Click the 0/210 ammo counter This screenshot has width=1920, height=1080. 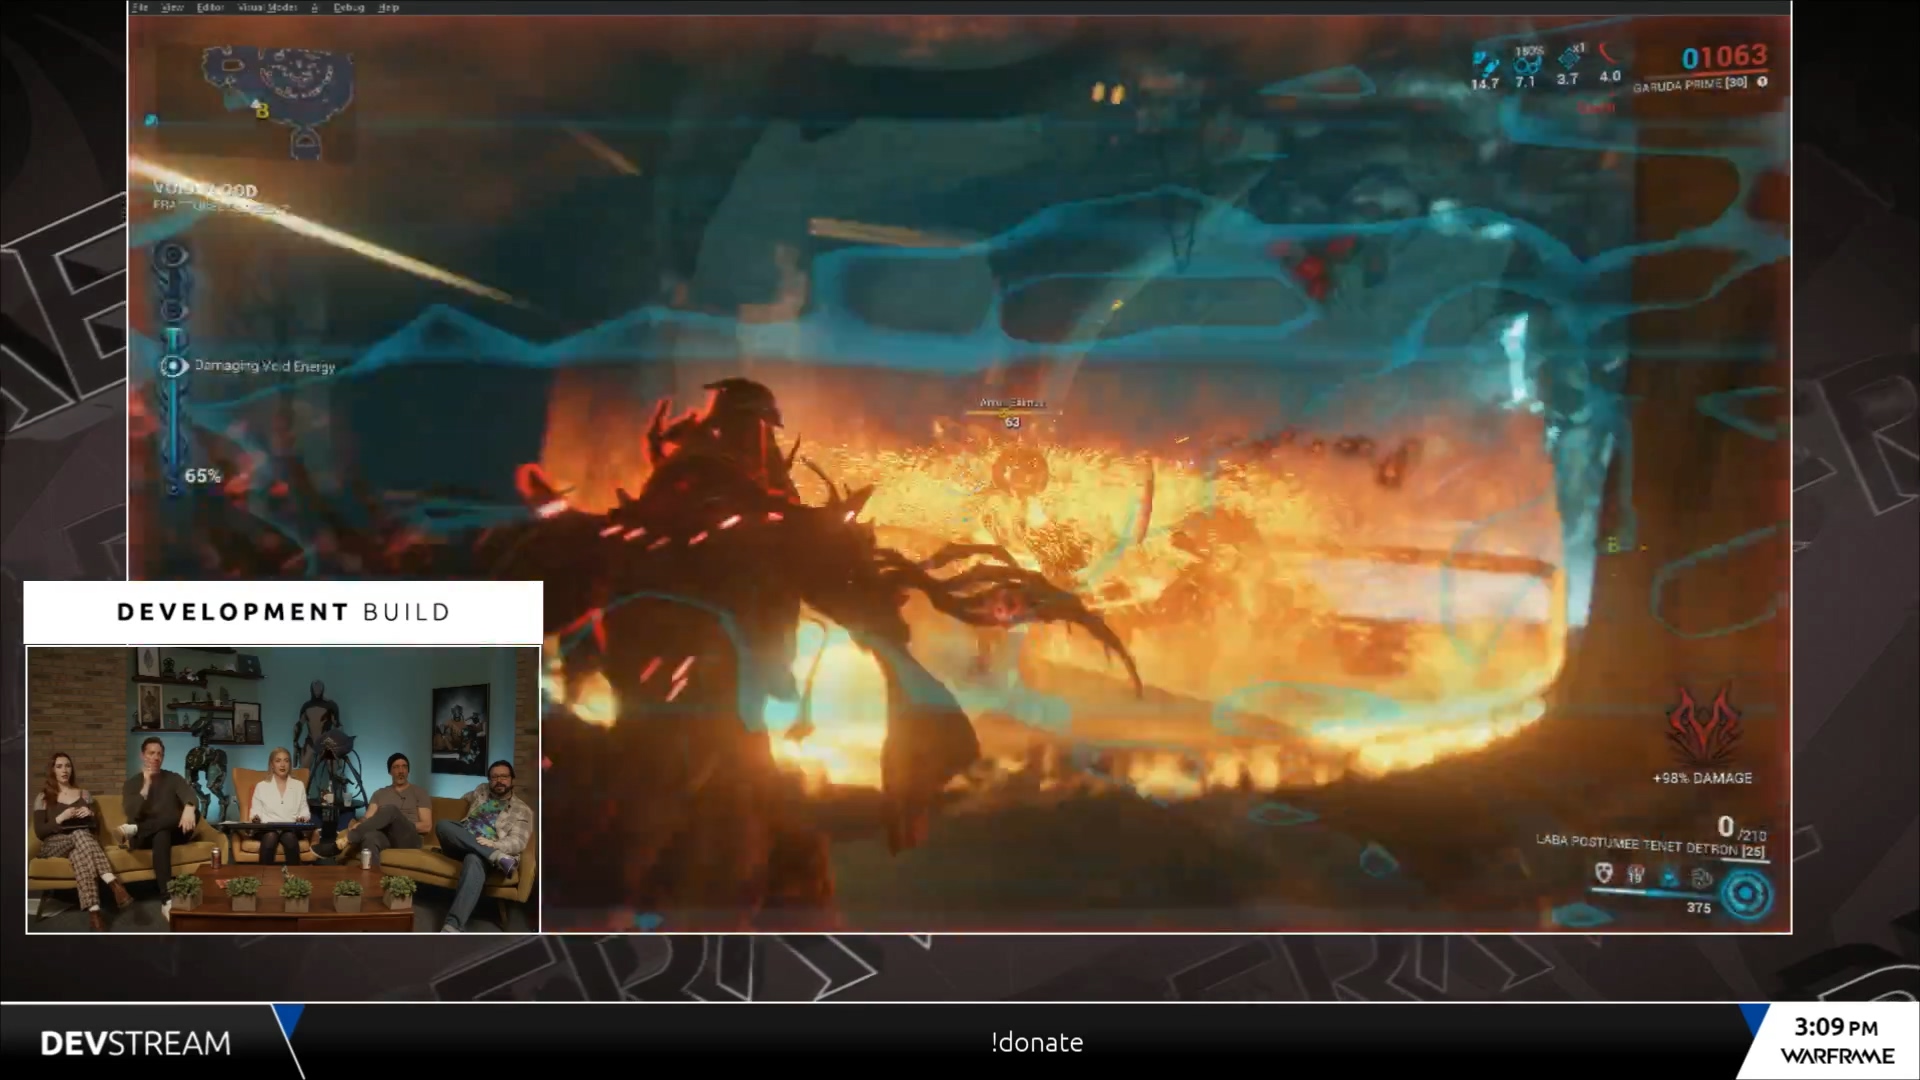[1741, 828]
